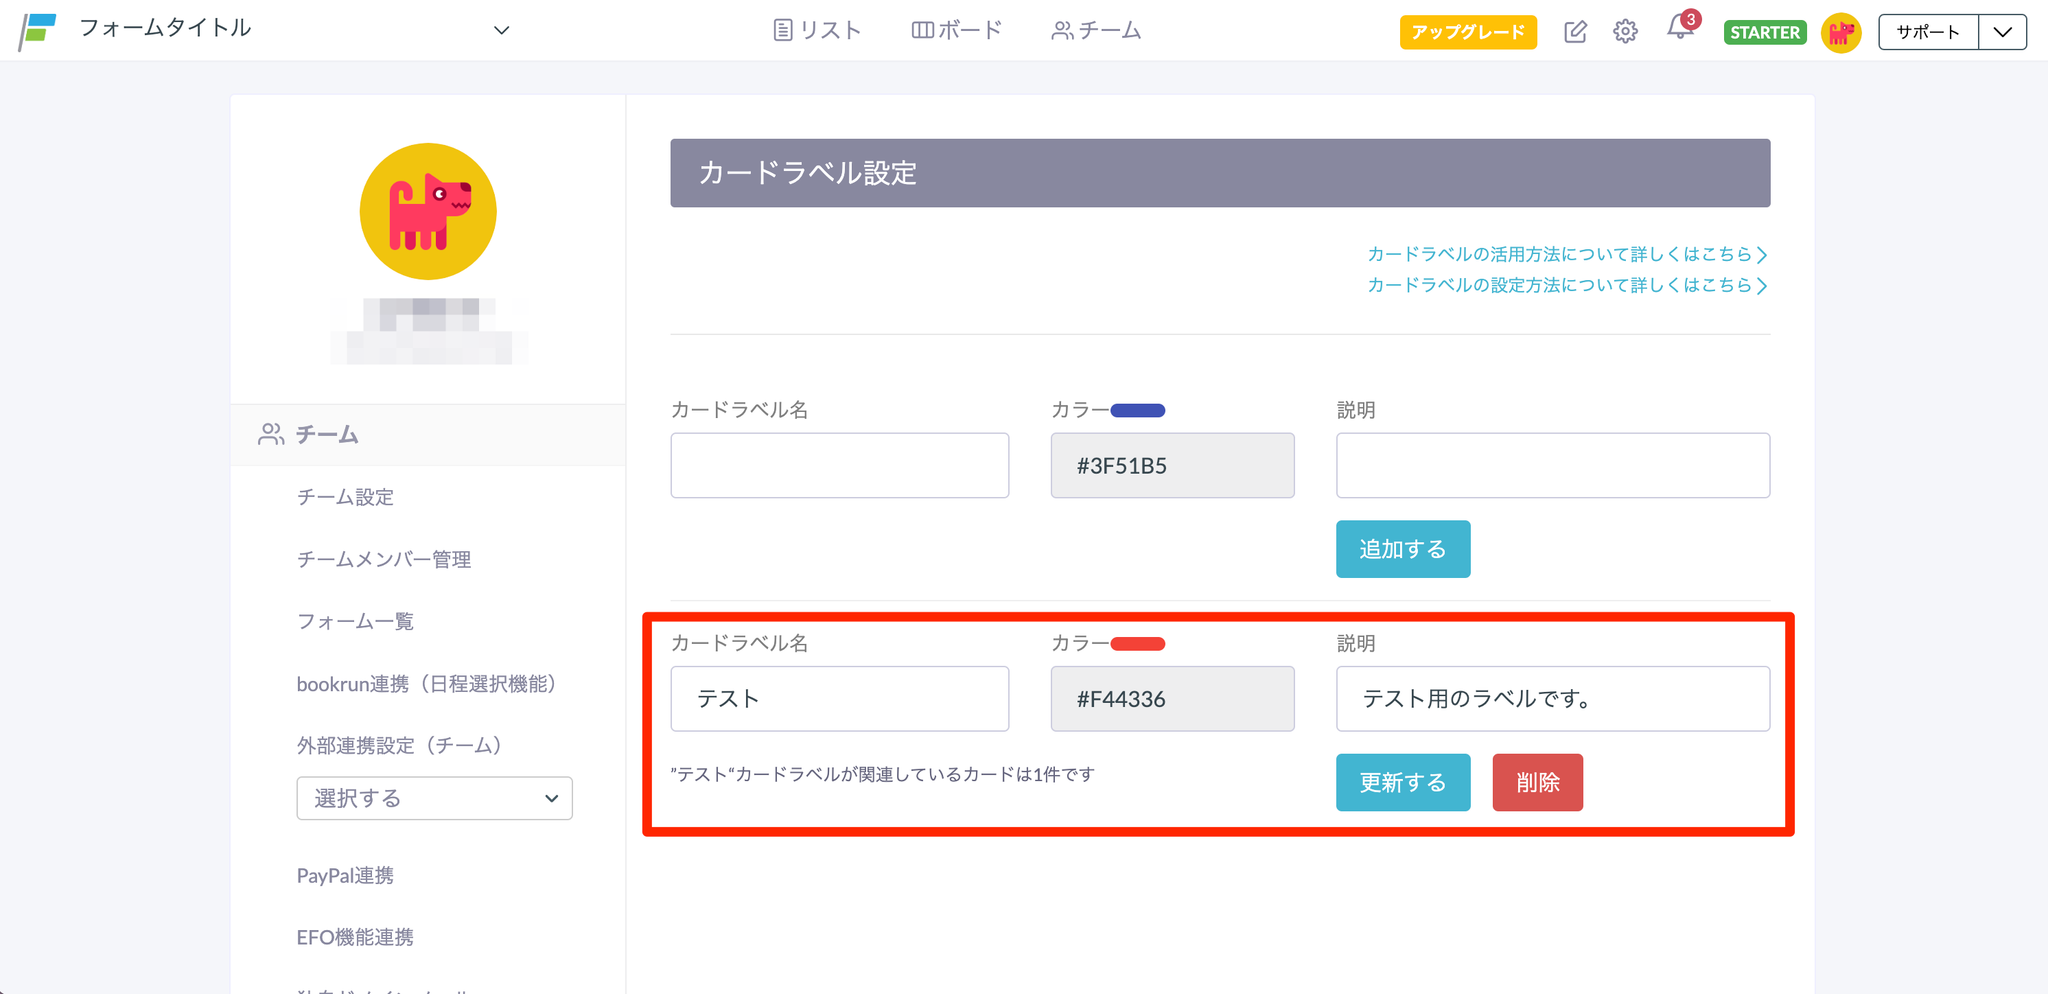This screenshot has height=994, width=2048.
Task: Click the large dog profile image
Action: 428,211
